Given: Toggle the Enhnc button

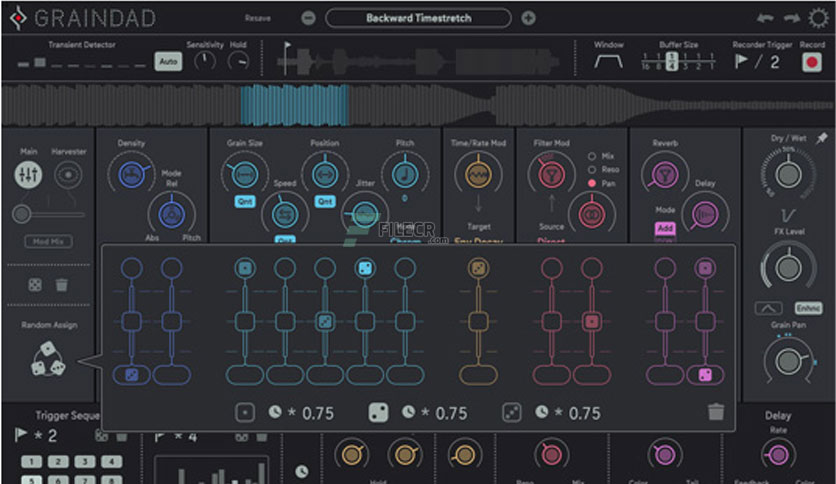Looking at the screenshot, I should click(x=808, y=308).
